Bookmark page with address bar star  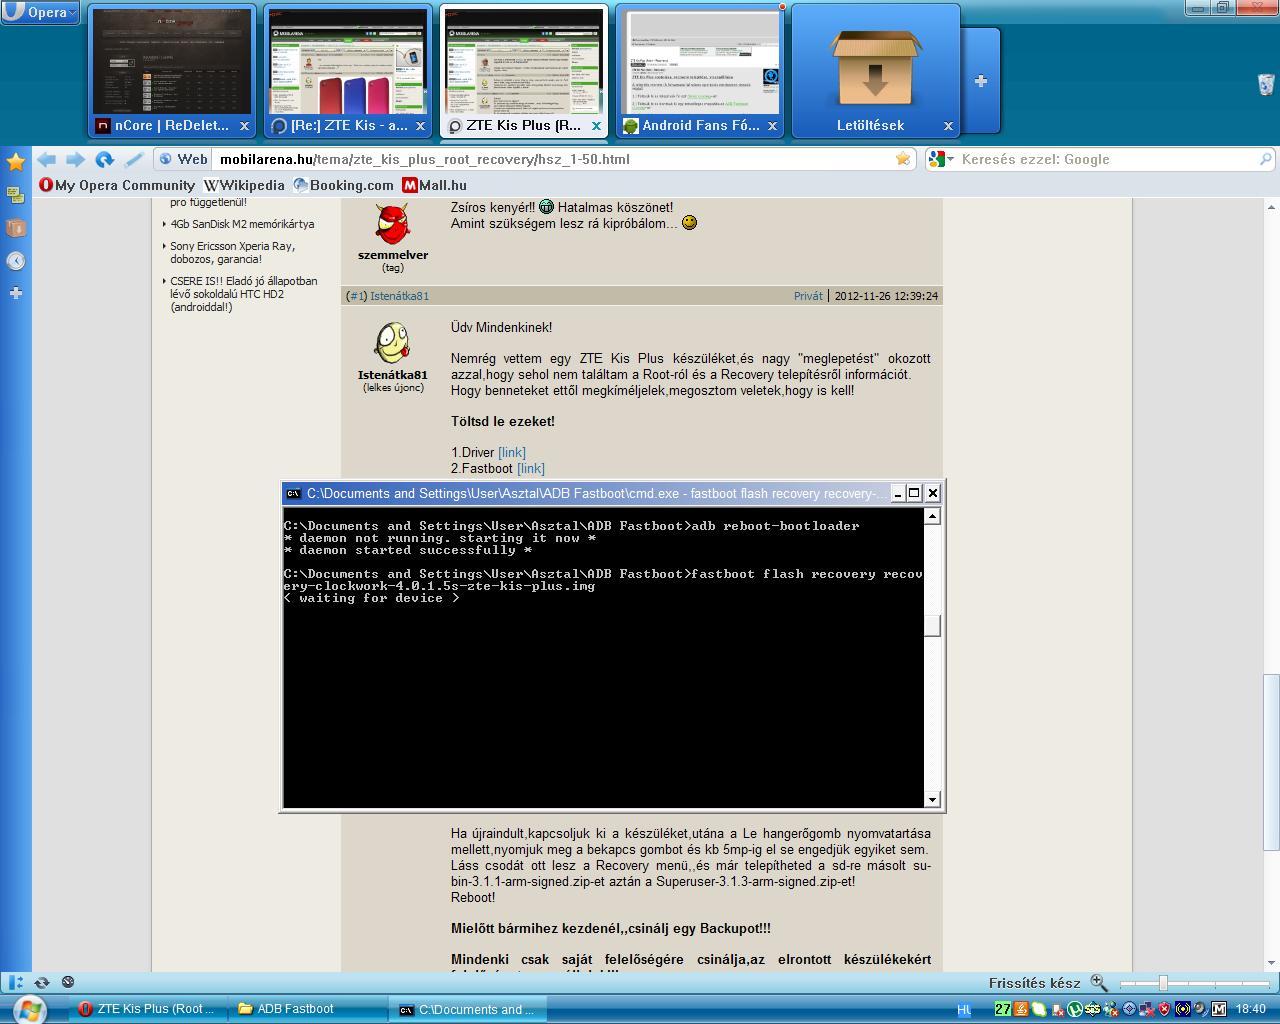coord(903,159)
